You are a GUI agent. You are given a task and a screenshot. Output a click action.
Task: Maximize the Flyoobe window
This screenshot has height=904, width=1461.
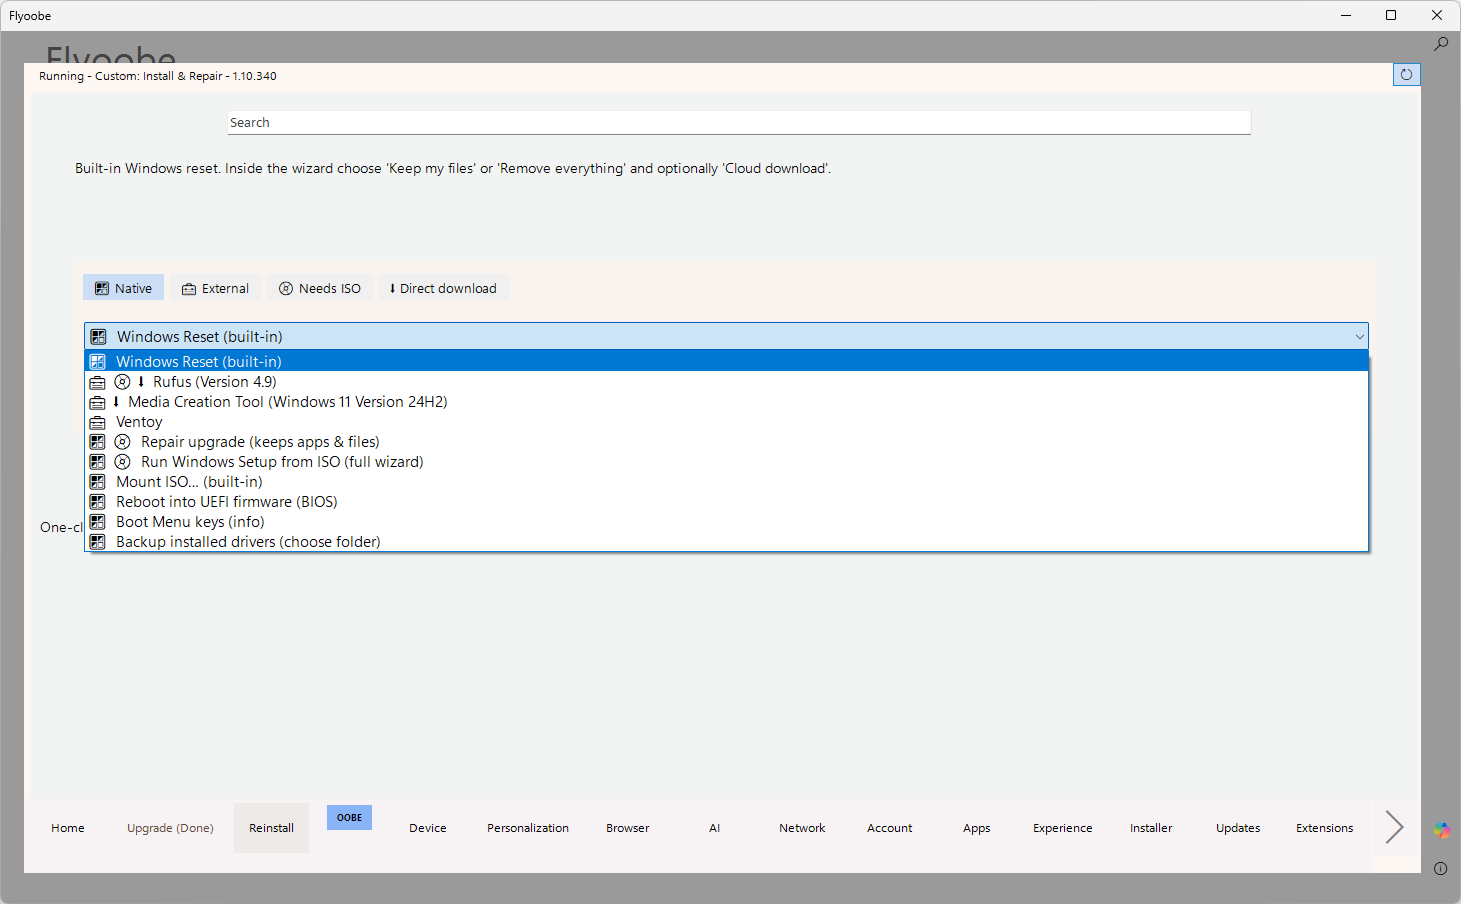(x=1391, y=15)
